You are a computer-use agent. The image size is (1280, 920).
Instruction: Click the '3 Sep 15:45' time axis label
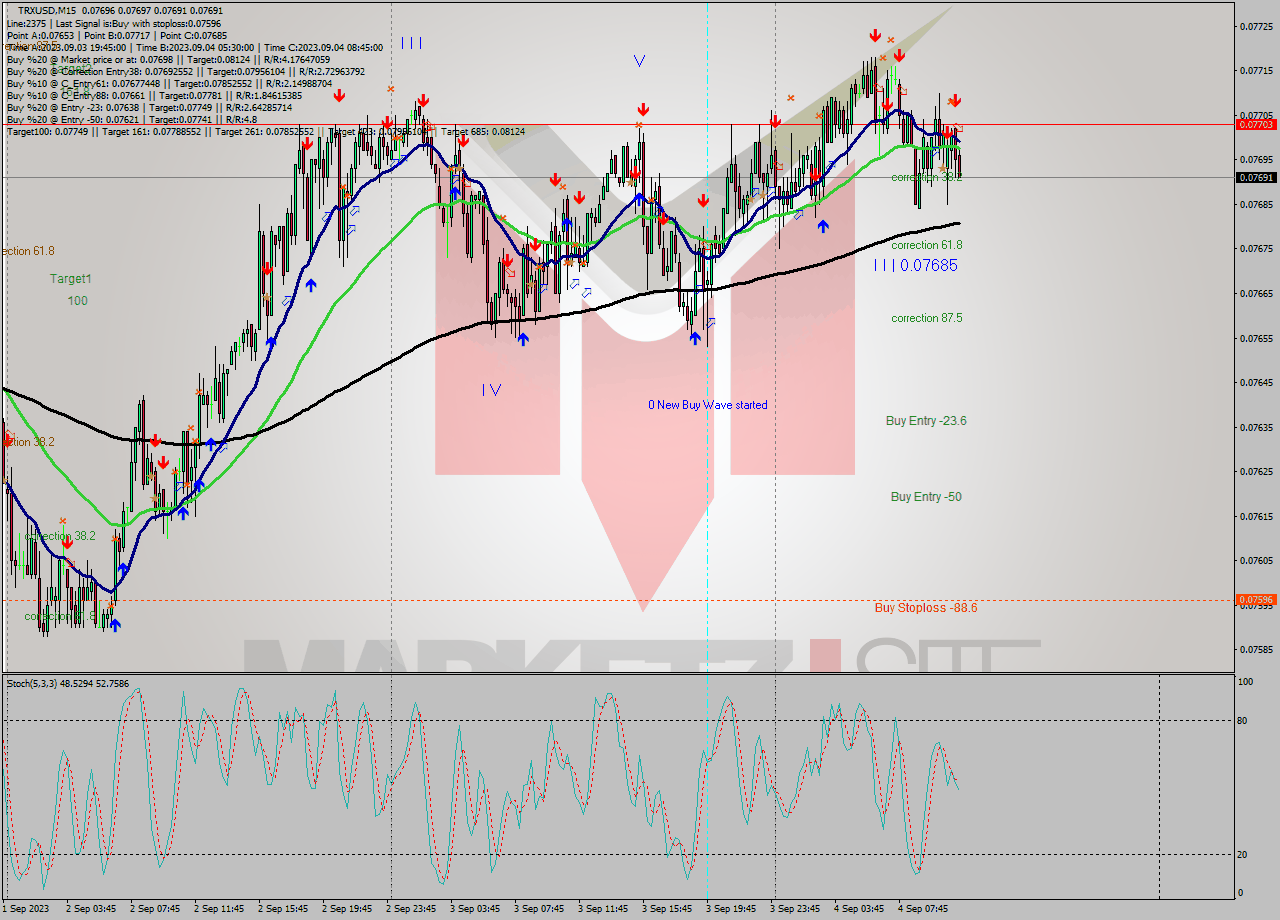click(x=667, y=909)
